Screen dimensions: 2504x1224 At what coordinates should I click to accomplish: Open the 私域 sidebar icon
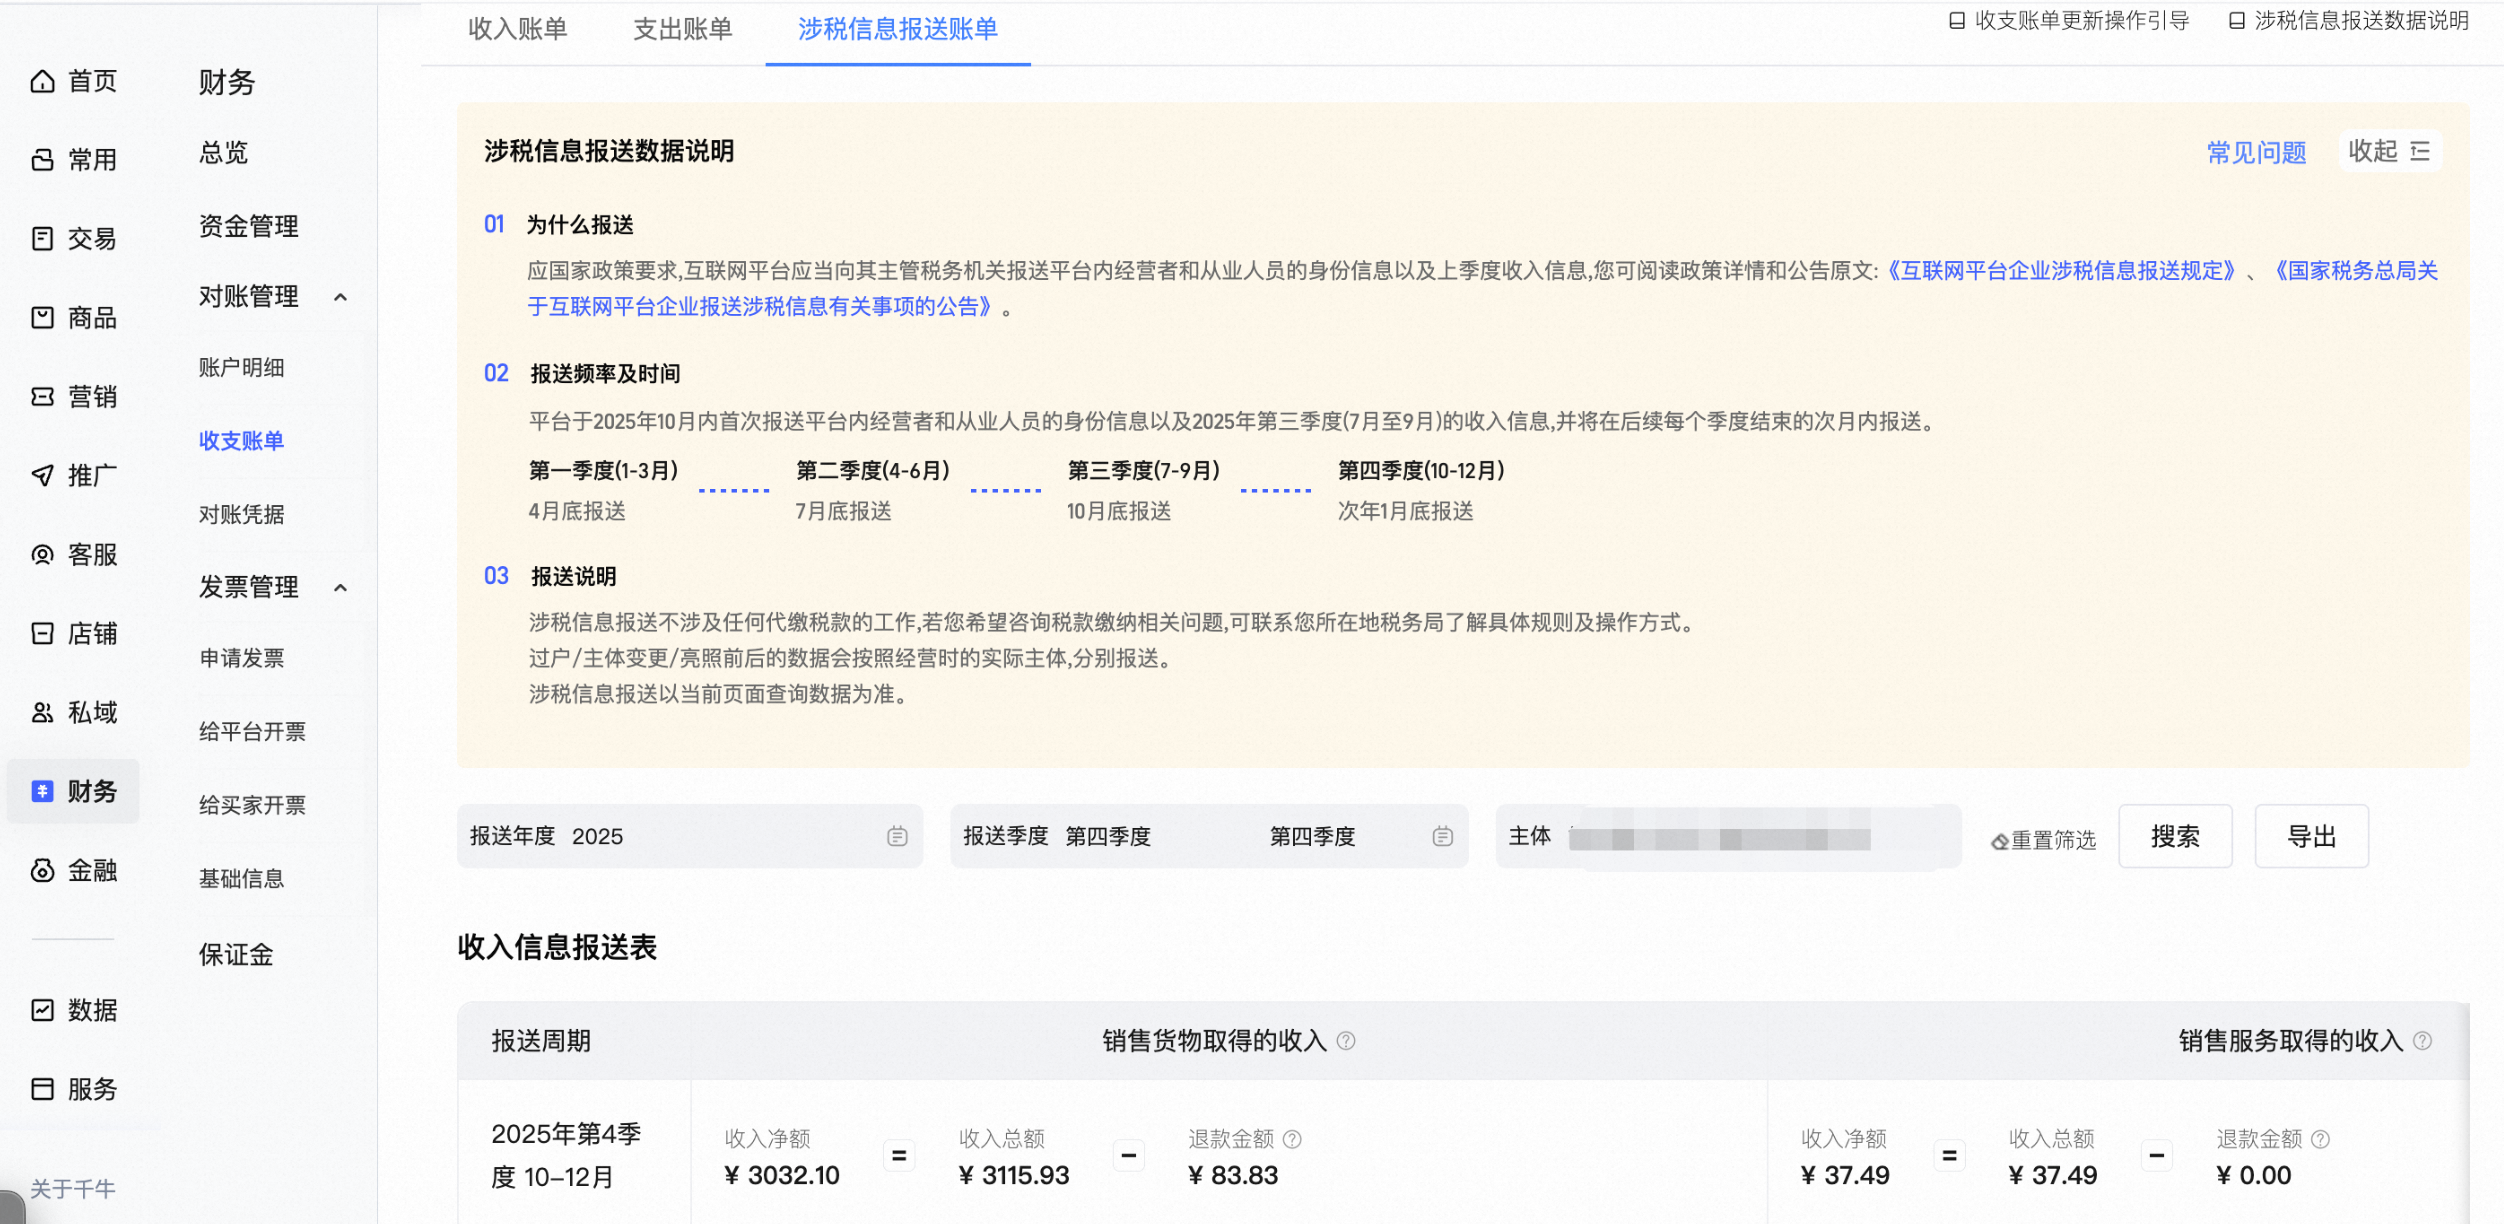pos(42,712)
